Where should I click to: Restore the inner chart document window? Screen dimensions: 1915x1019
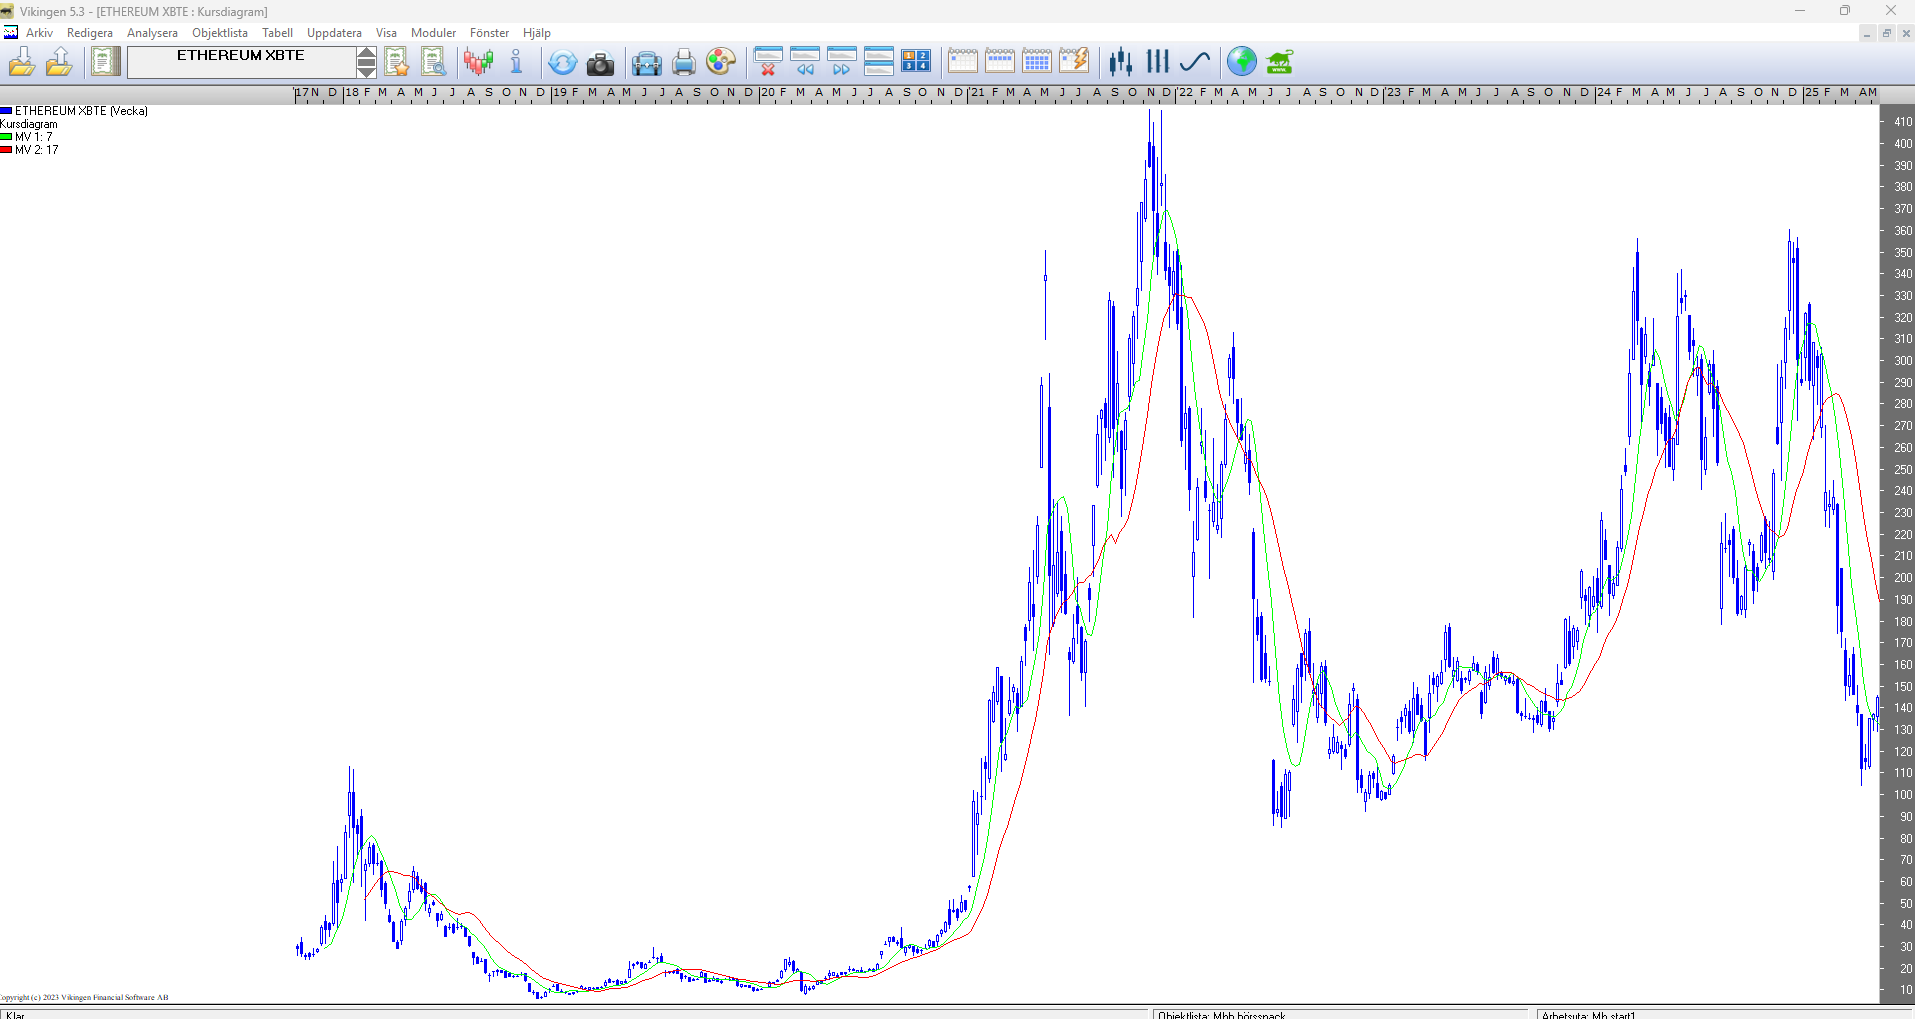1886,33
